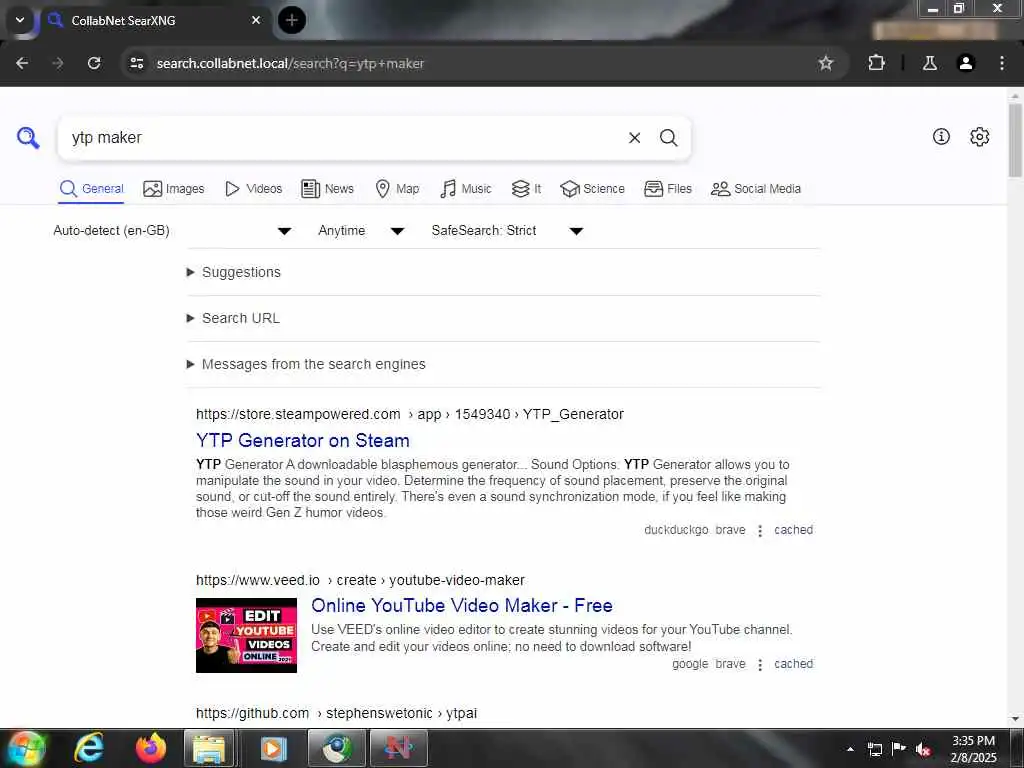The width and height of the screenshot is (1024, 768).
Task: View site information icon in address bar
Action: [136, 63]
